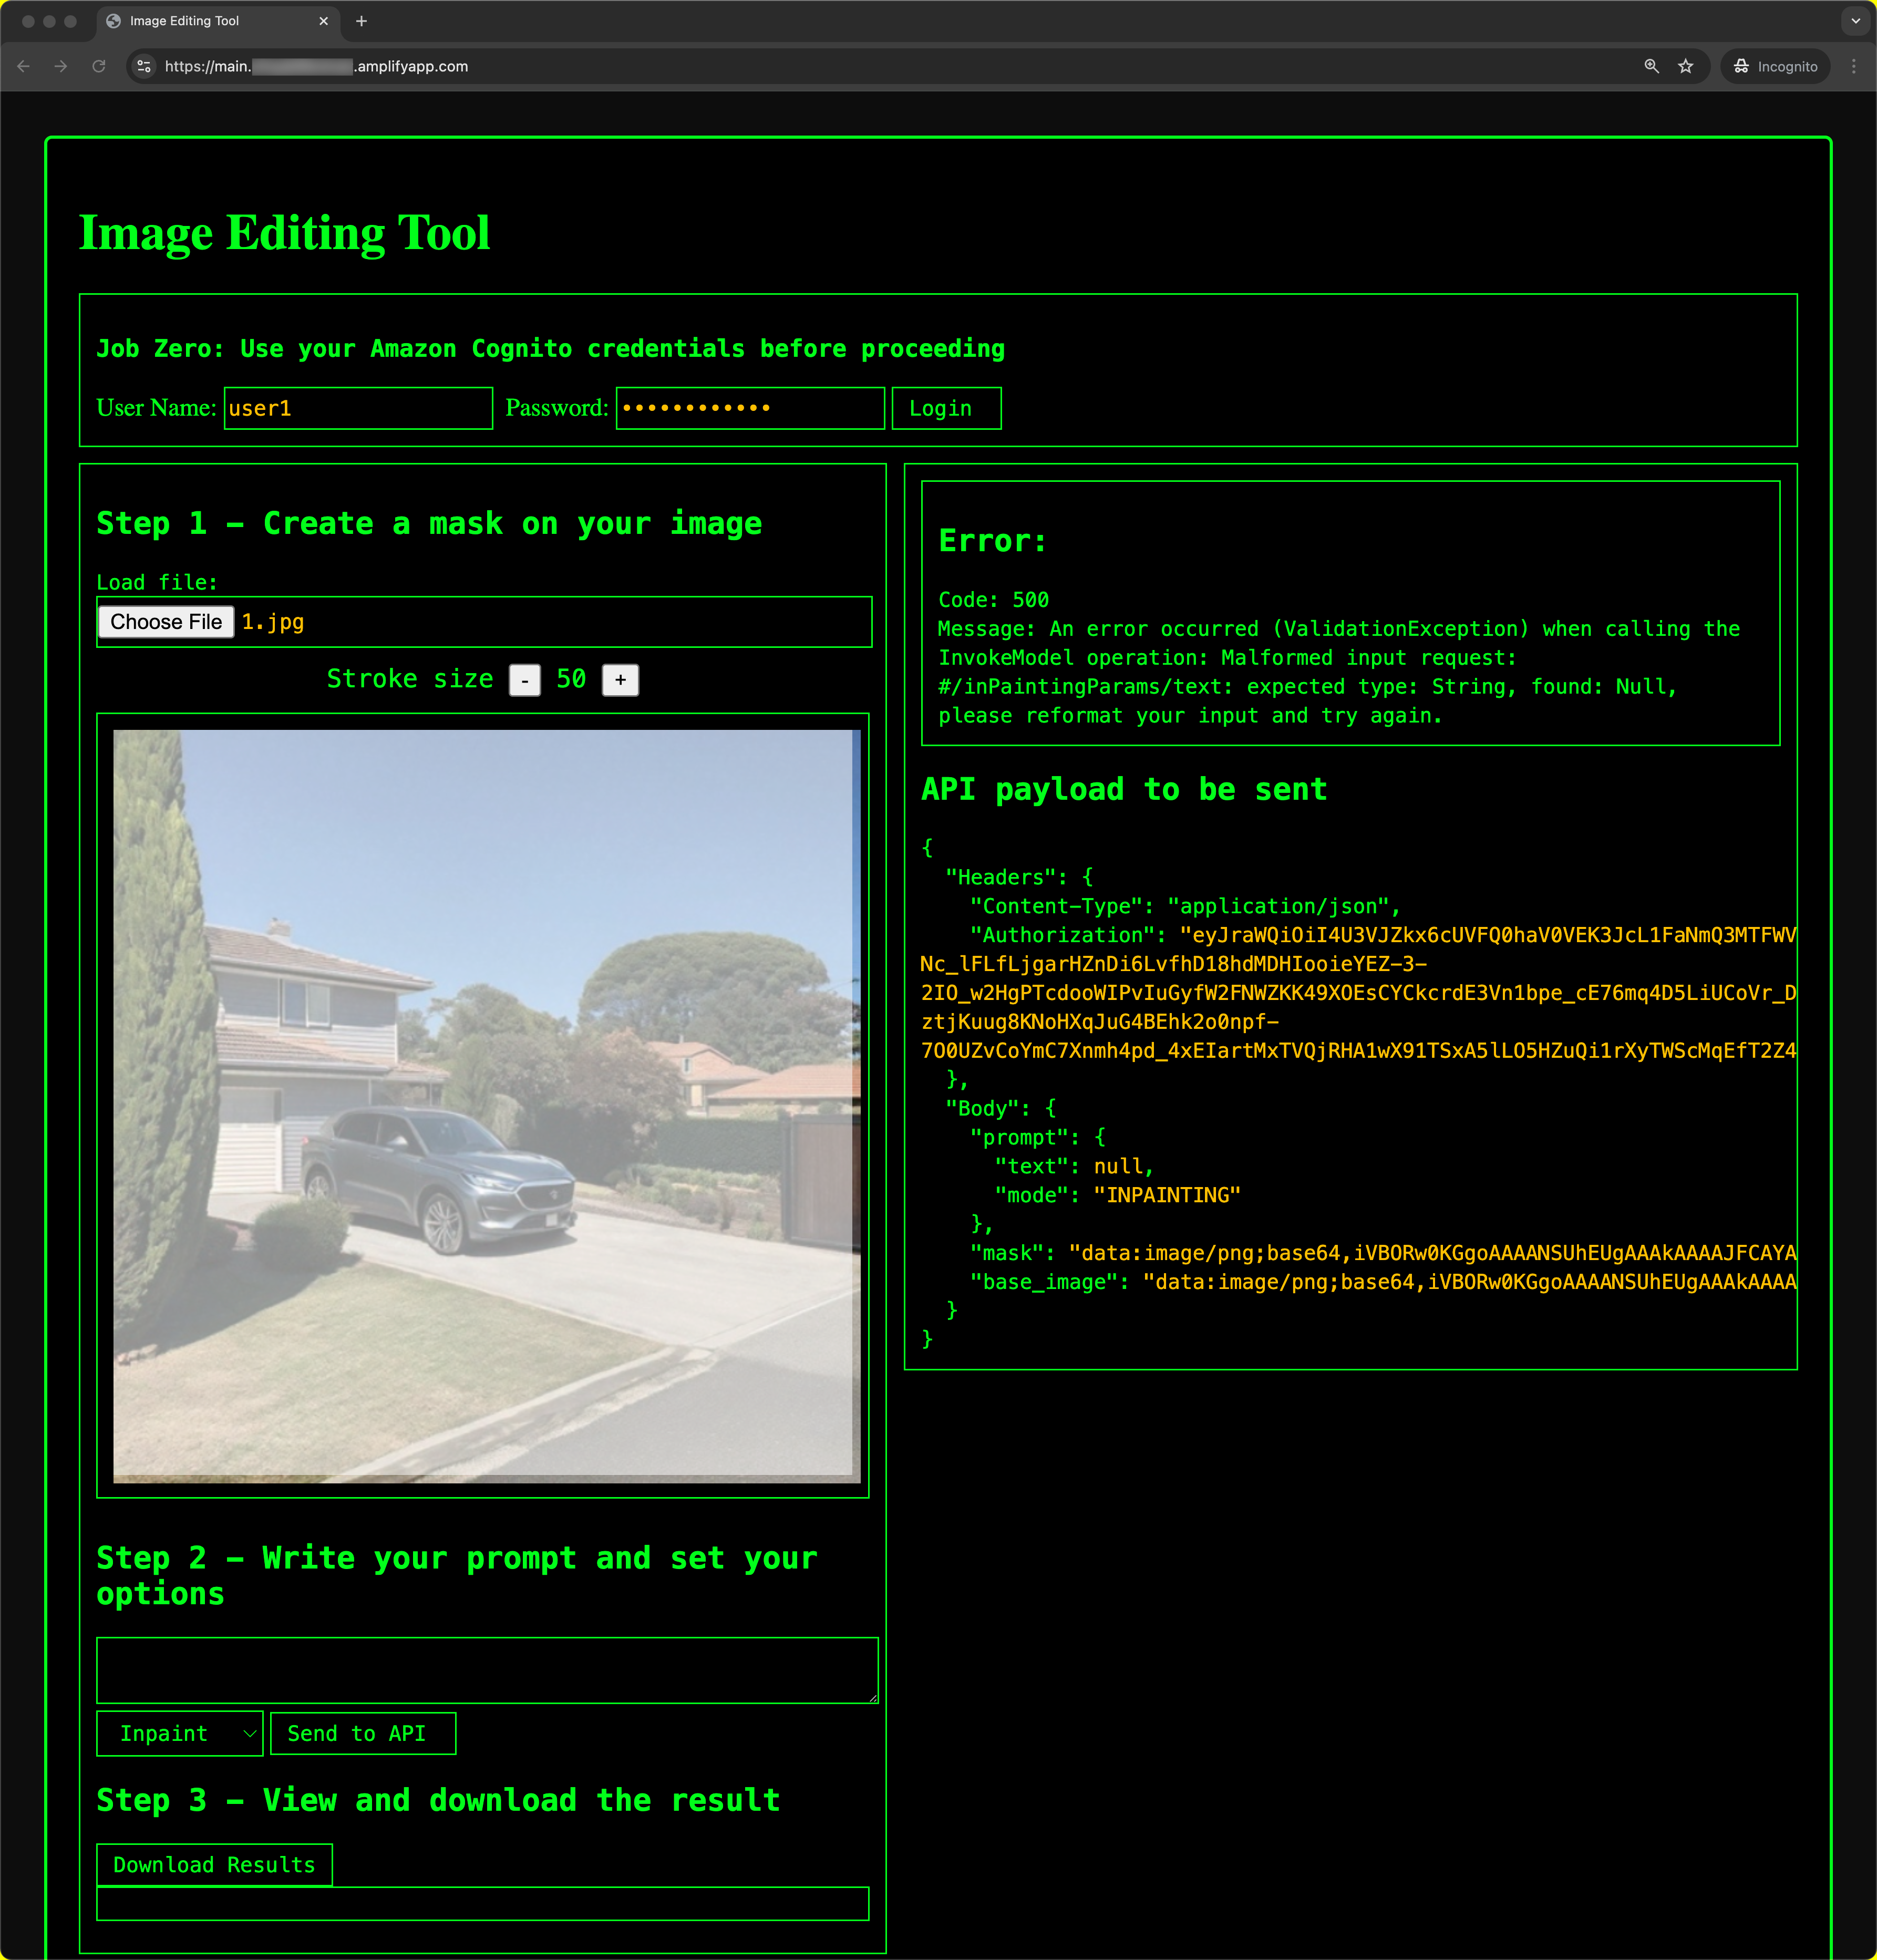
Task: Focus the User Name input field
Action: coord(358,408)
